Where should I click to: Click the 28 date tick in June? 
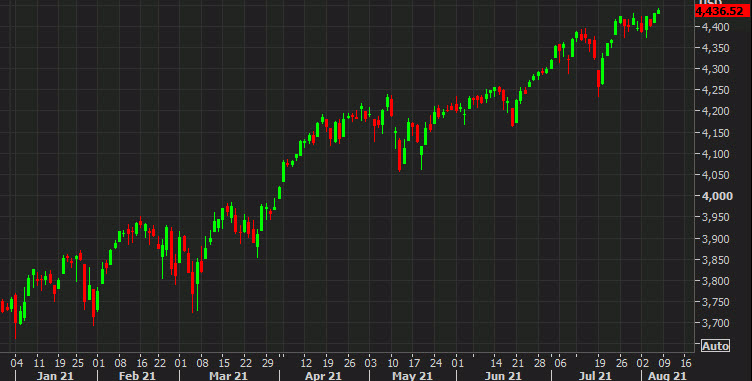(x=540, y=362)
